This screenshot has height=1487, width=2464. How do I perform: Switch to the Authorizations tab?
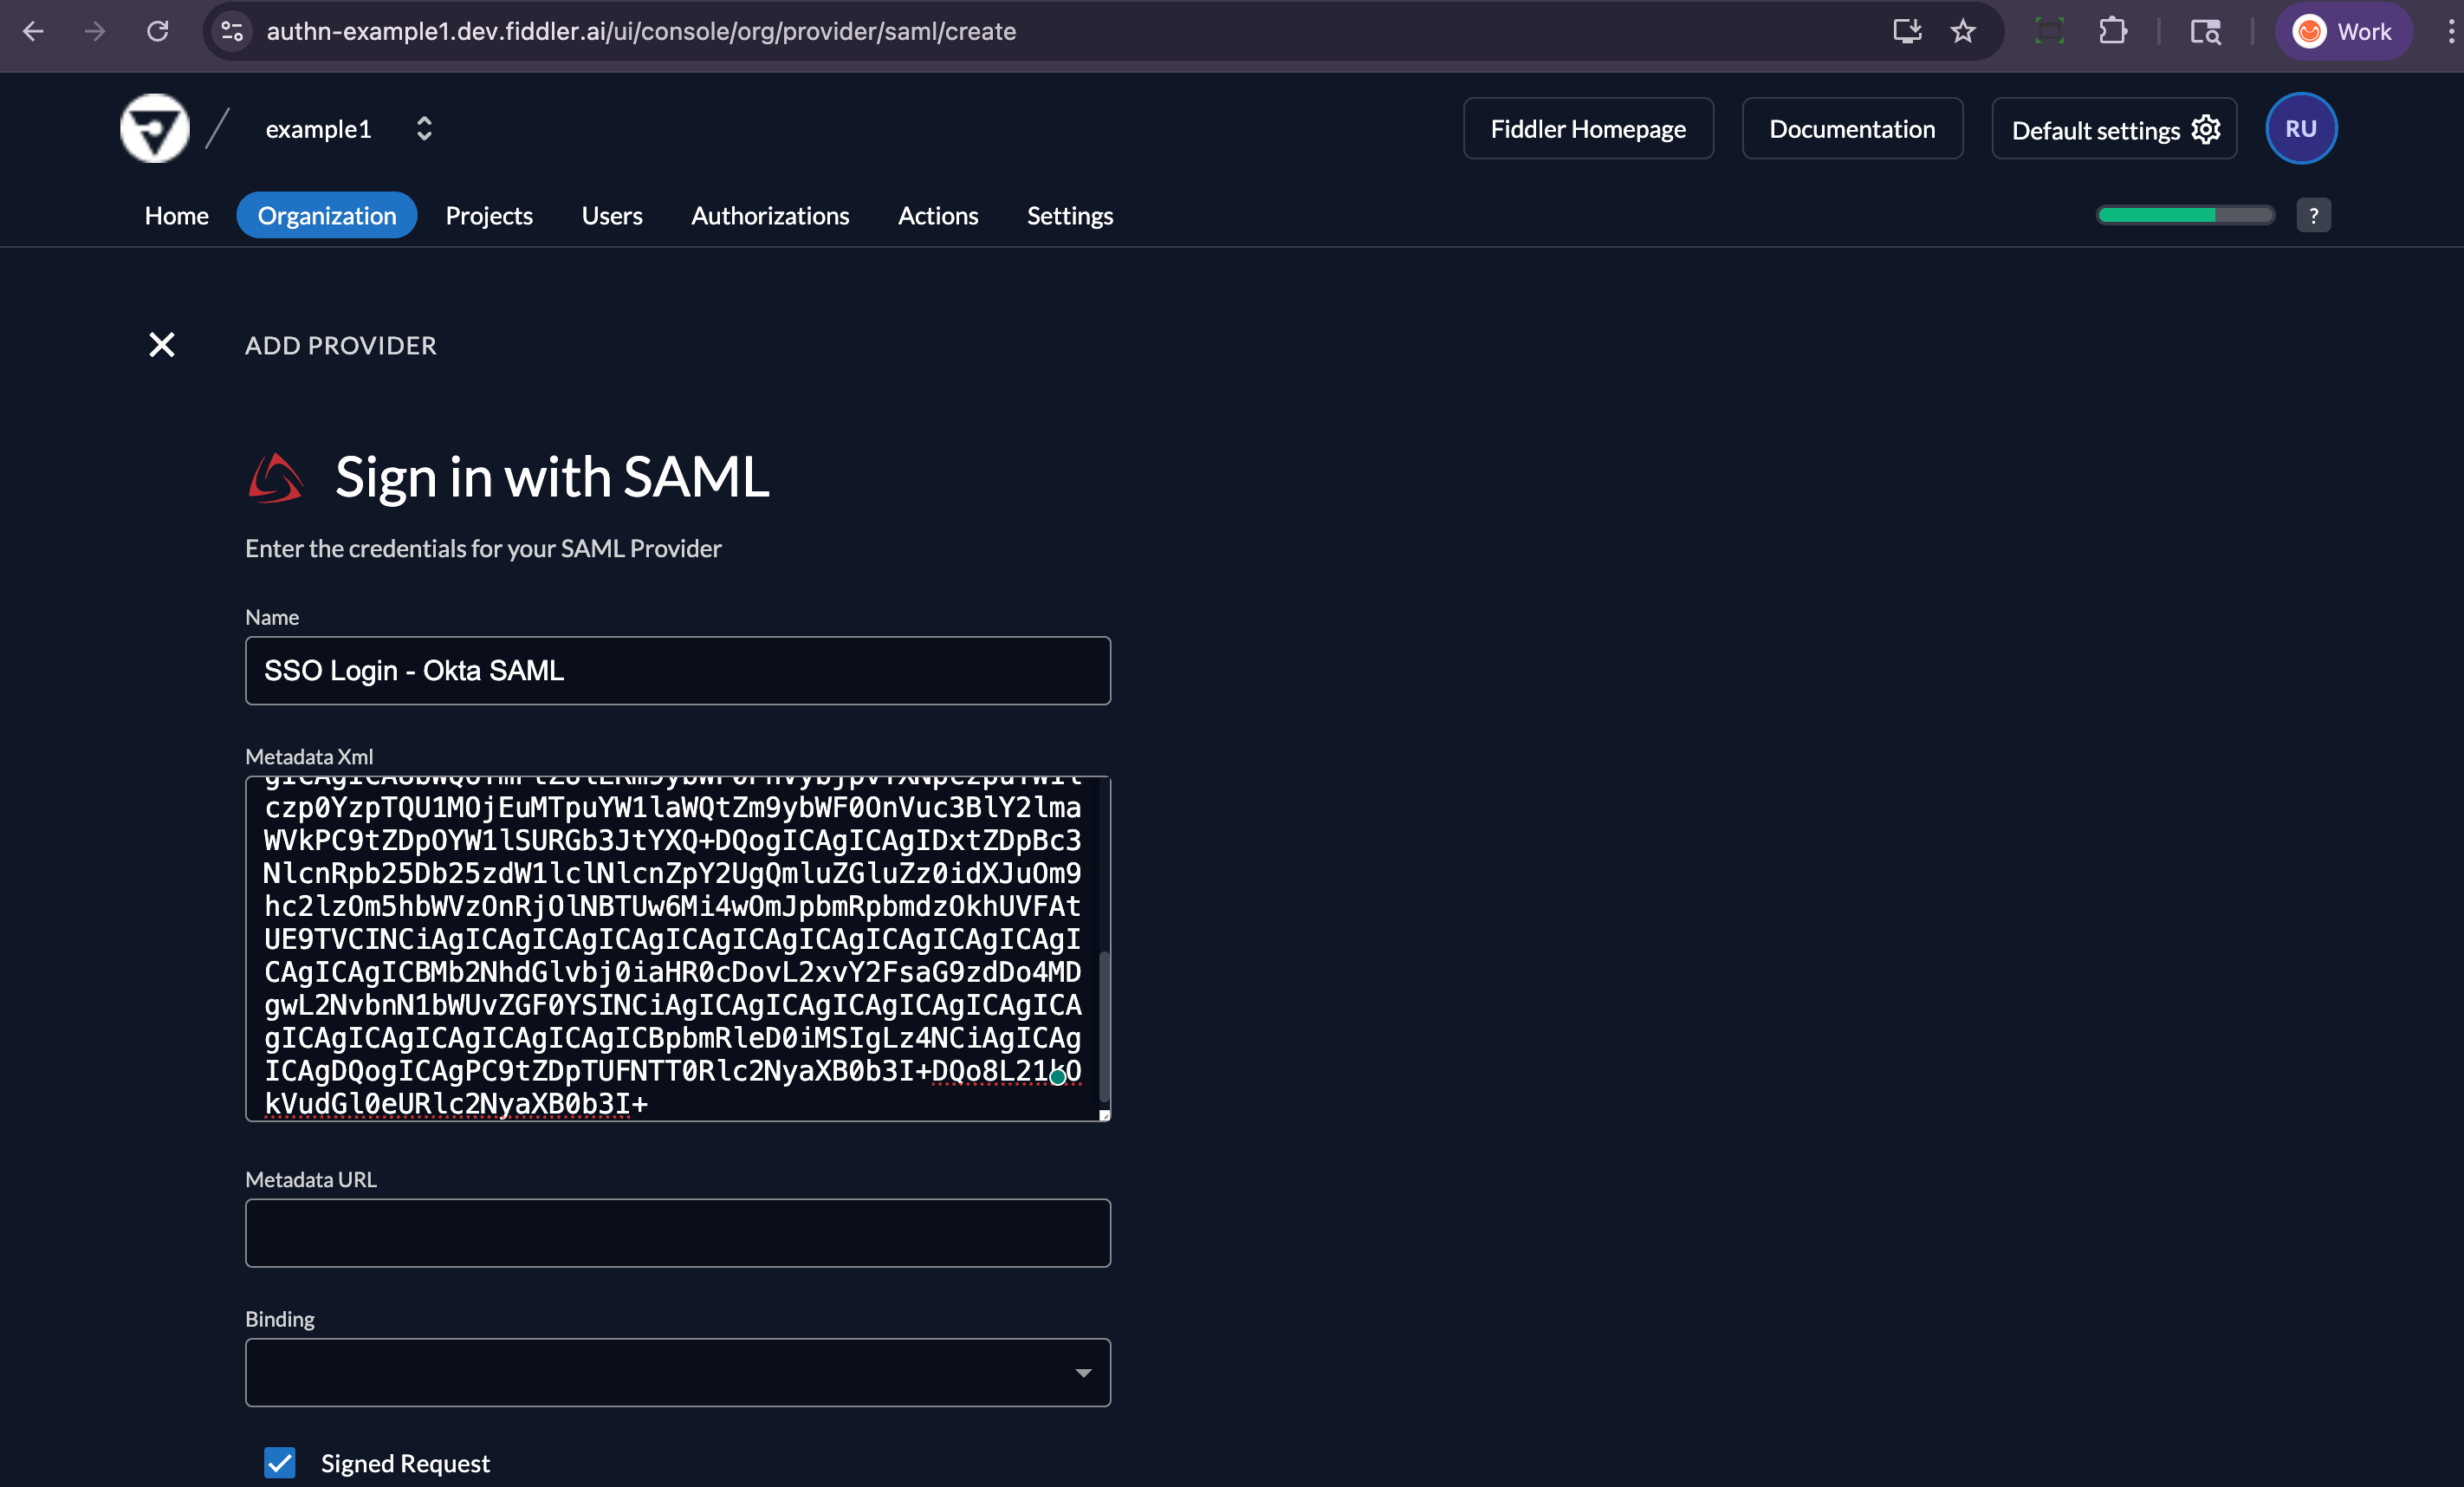click(x=770, y=215)
